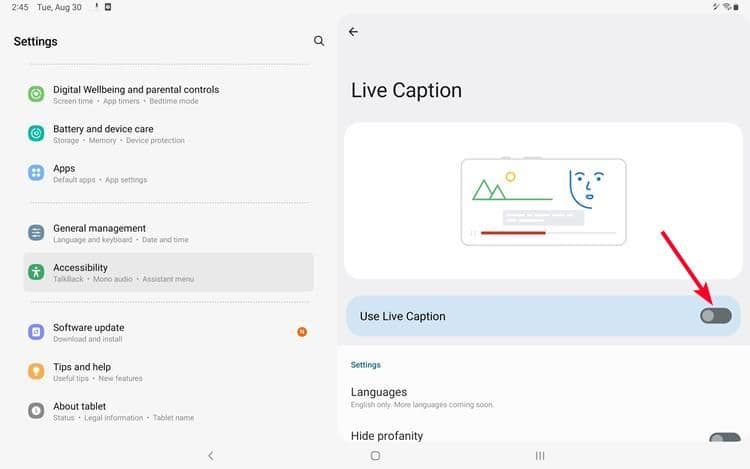
Task: Open the Accessibility settings entry
Action: pos(168,272)
